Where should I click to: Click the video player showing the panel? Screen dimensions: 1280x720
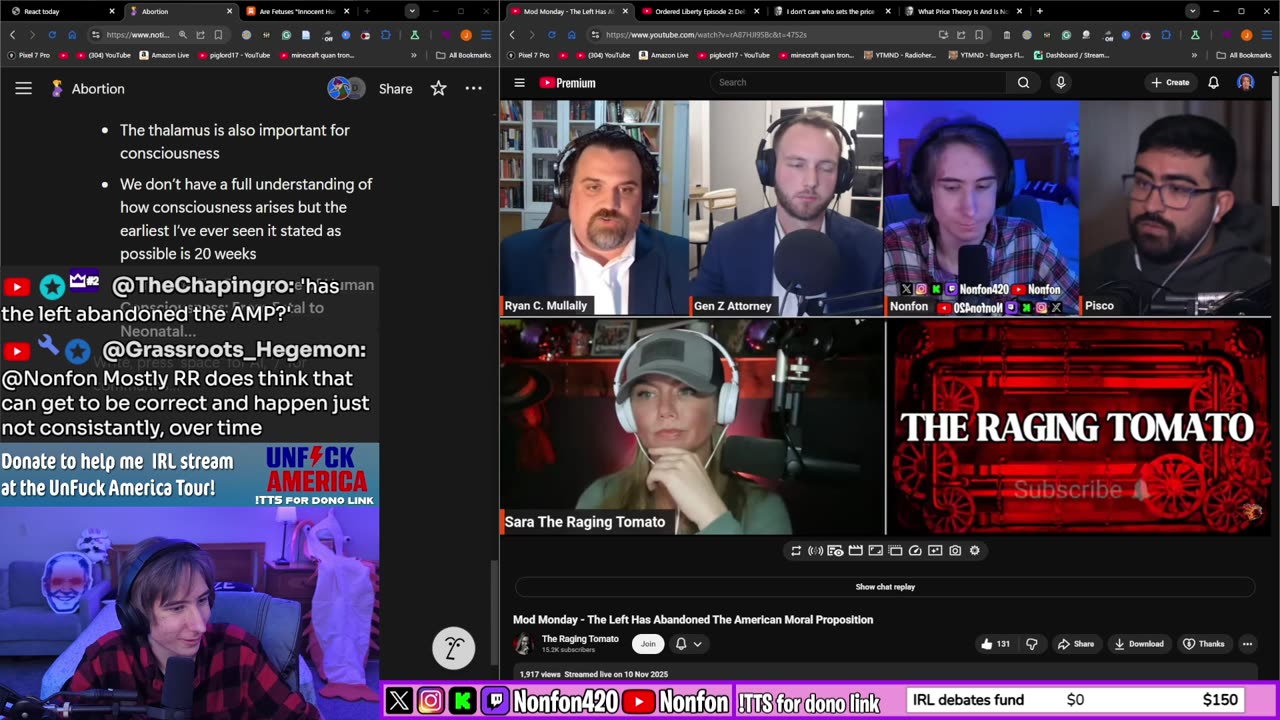(885, 317)
